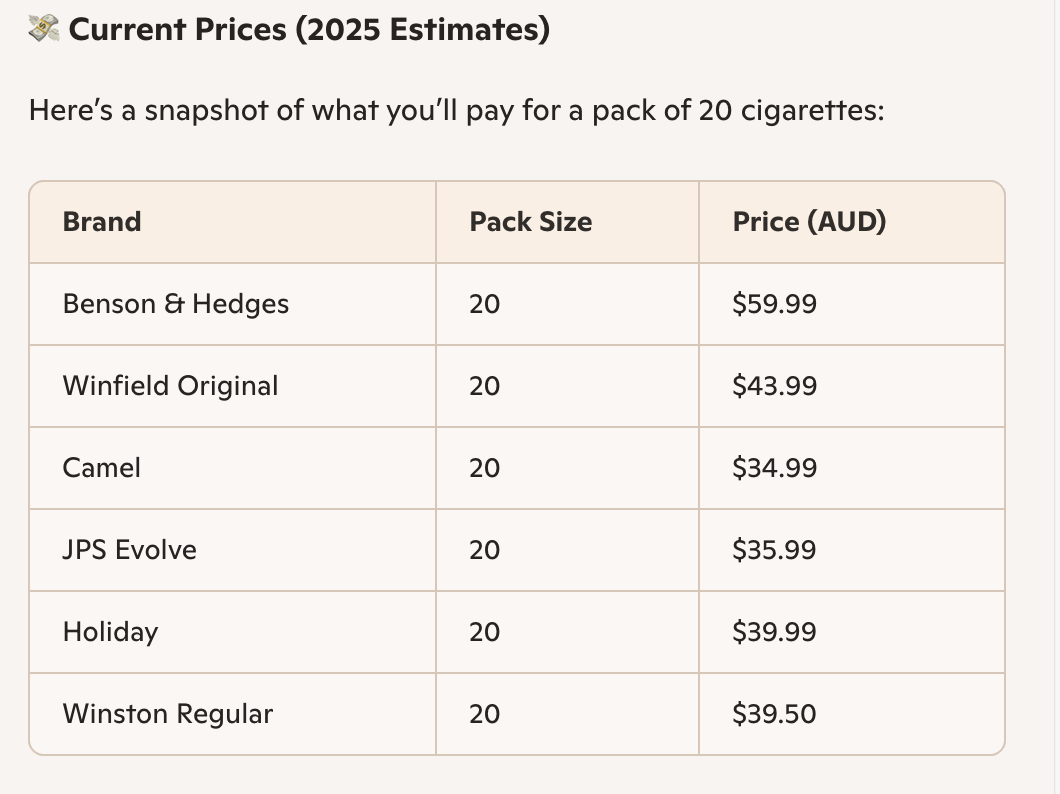
Task: Click the Benson & Hedges brand cell
Action: pos(176,303)
